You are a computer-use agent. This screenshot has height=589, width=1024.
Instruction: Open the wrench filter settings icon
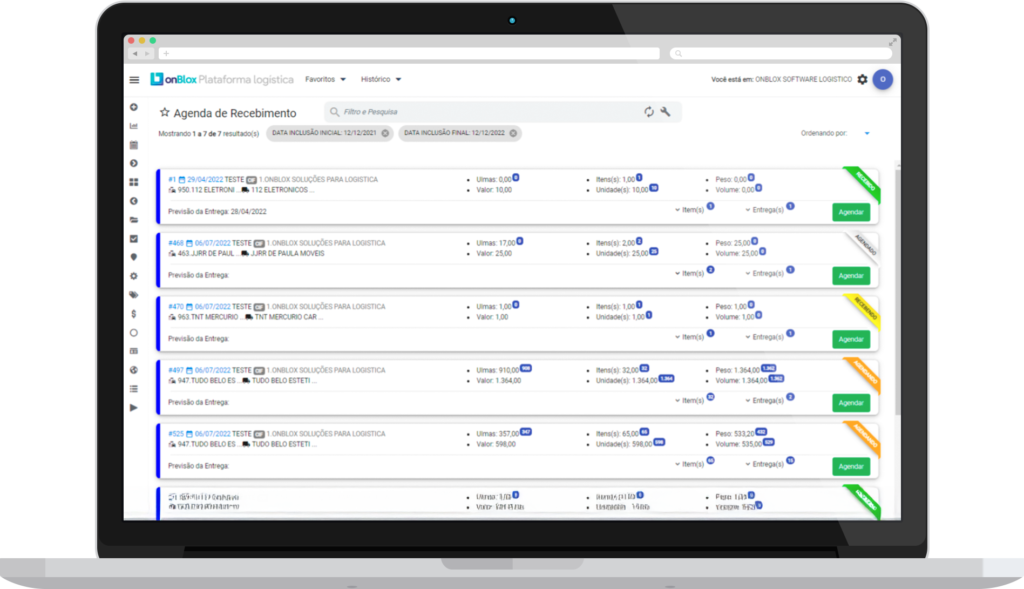click(666, 112)
